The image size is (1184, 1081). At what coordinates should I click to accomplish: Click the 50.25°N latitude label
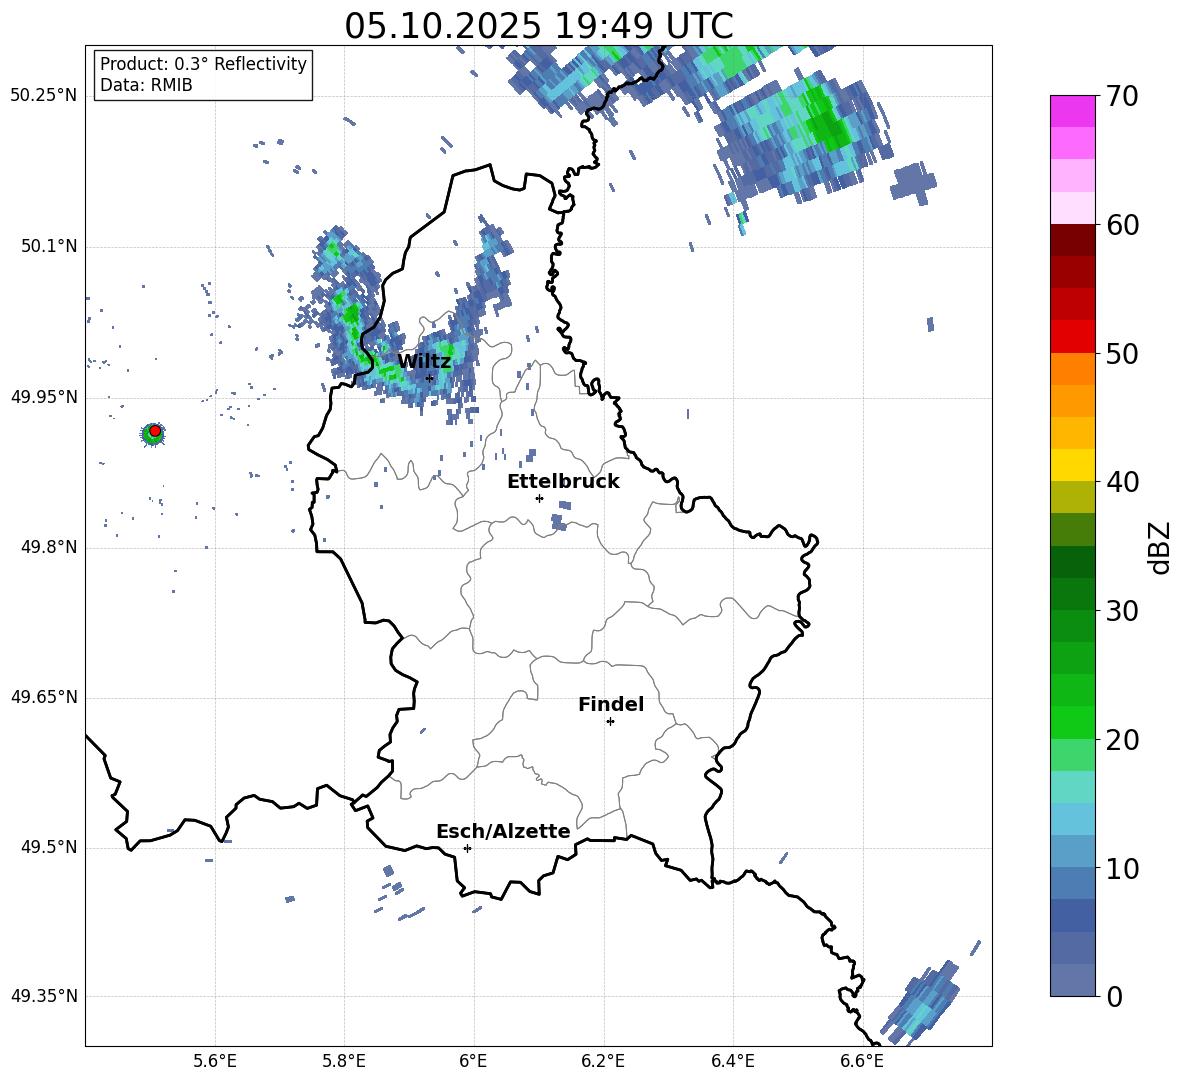pyautogui.click(x=44, y=96)
